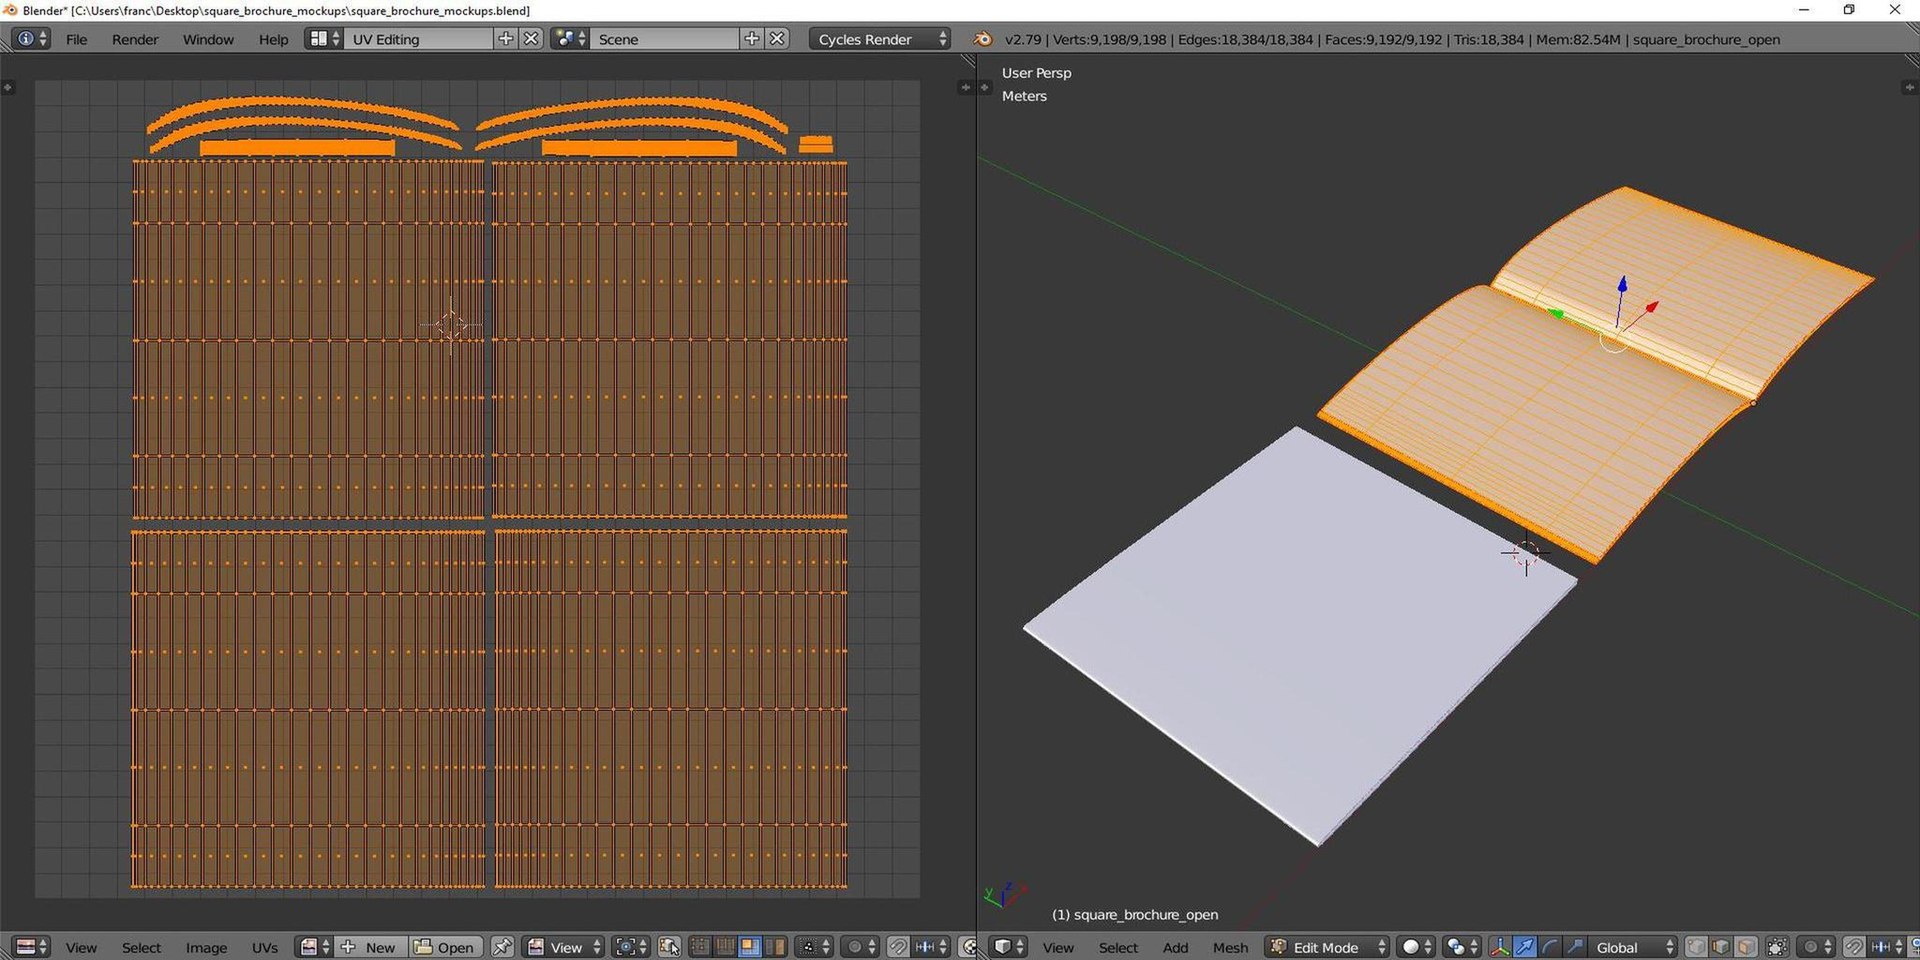The image size is (1920, 960).
Task: Select UV vertex selection mode
Action: [700, 947]
